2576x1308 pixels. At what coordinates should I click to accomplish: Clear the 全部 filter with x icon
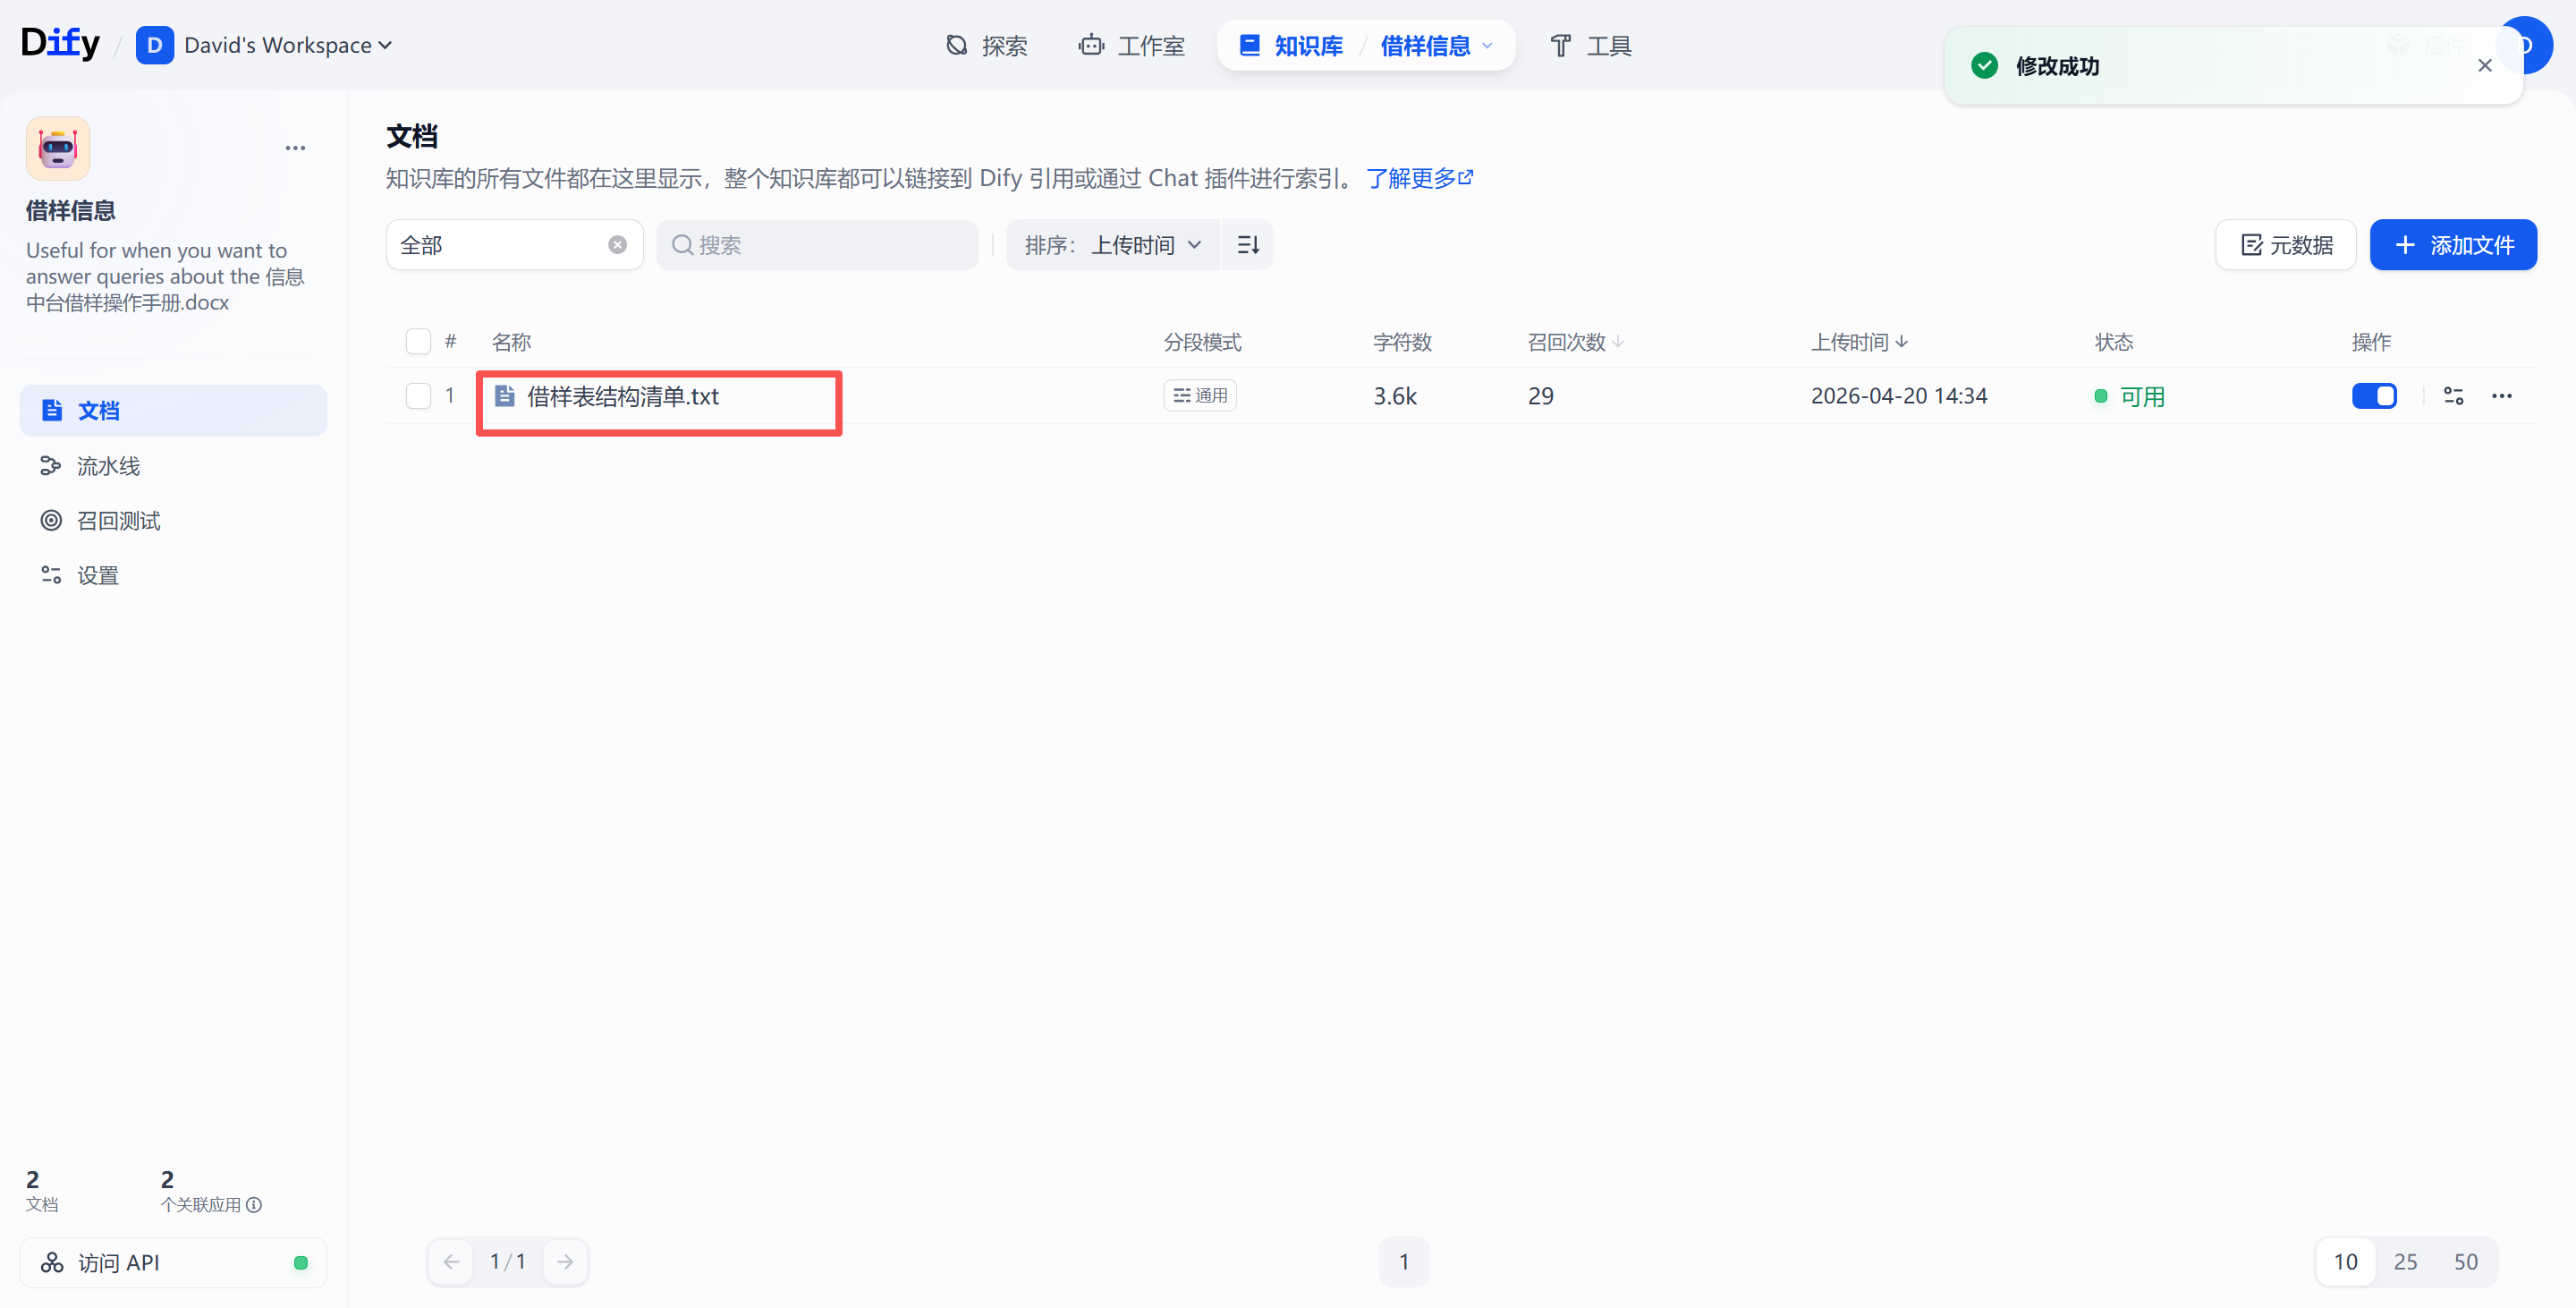coord(617,245)
